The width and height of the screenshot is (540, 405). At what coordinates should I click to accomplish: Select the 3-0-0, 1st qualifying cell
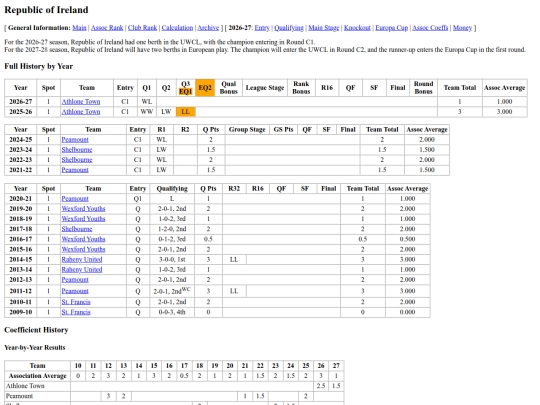172,259
